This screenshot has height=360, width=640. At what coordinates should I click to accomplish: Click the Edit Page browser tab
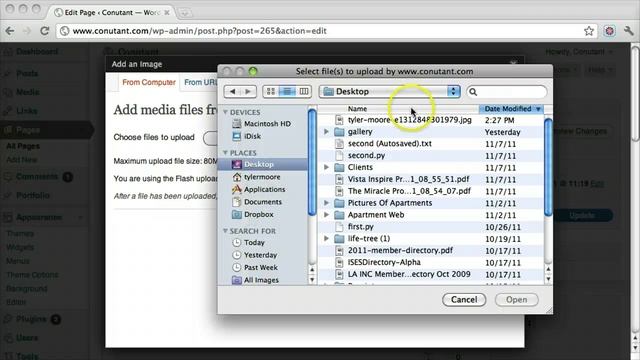coord(111,13)
